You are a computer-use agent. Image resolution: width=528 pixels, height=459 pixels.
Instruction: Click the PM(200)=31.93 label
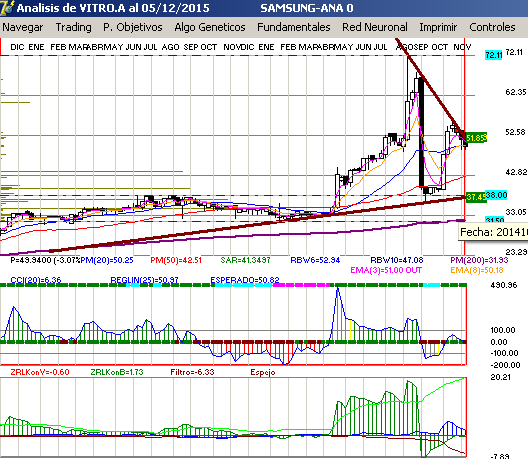pyautogui.click(x=479, y=260)
